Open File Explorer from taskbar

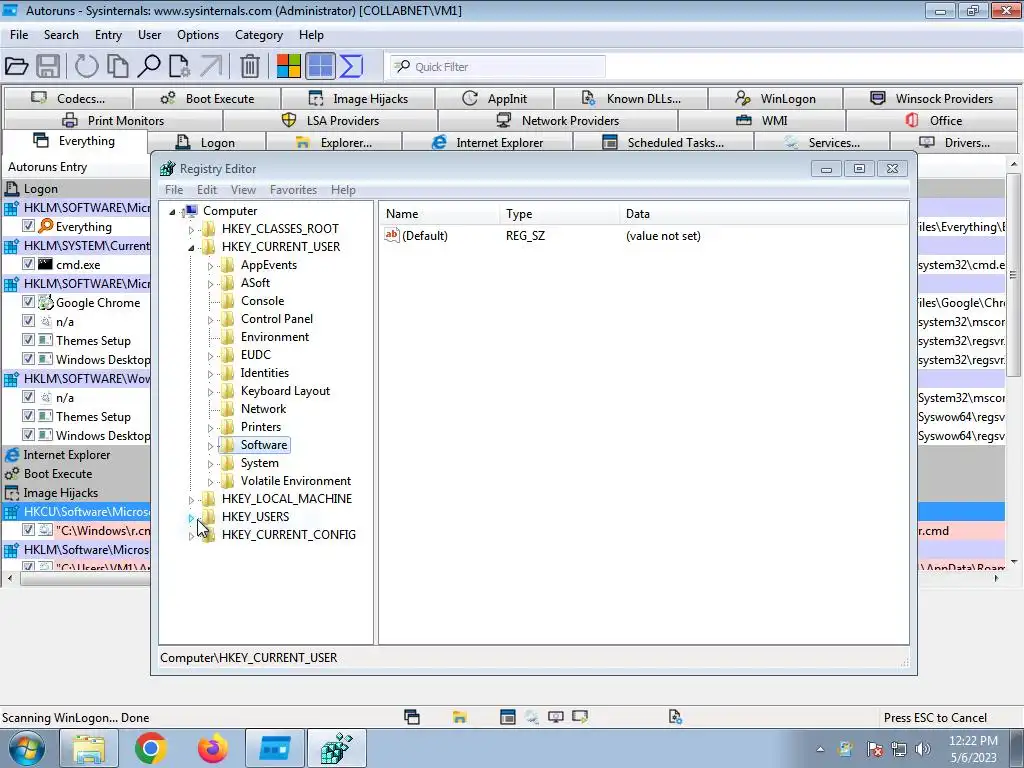pos(89,748)
